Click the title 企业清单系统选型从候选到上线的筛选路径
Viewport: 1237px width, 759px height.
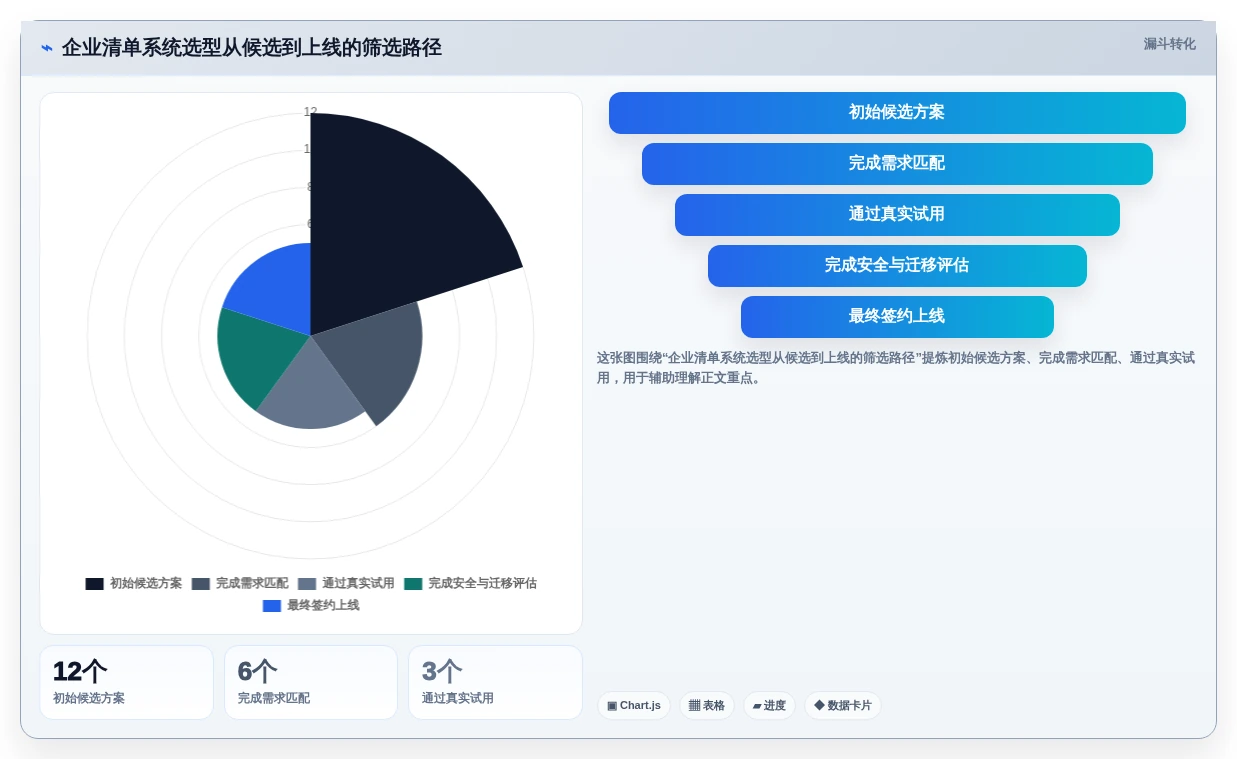[x=251, y=48]
